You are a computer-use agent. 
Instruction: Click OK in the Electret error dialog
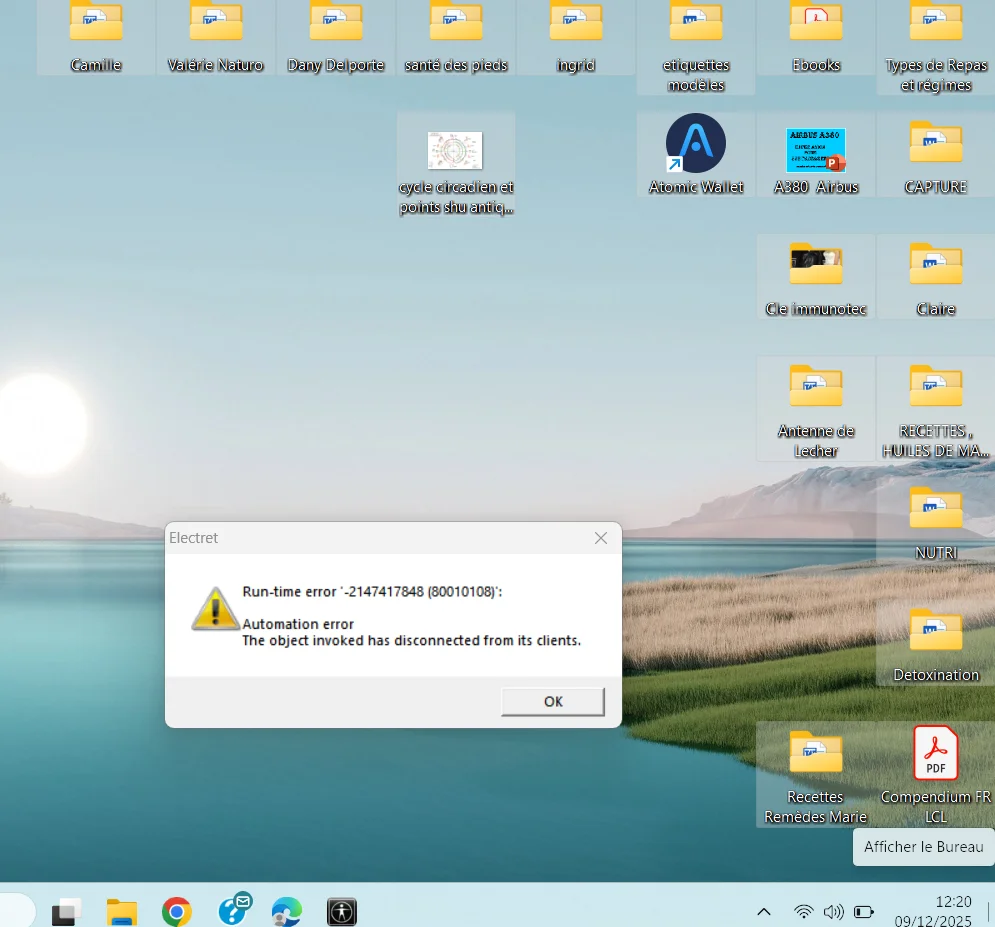click(x=553, y=701)
